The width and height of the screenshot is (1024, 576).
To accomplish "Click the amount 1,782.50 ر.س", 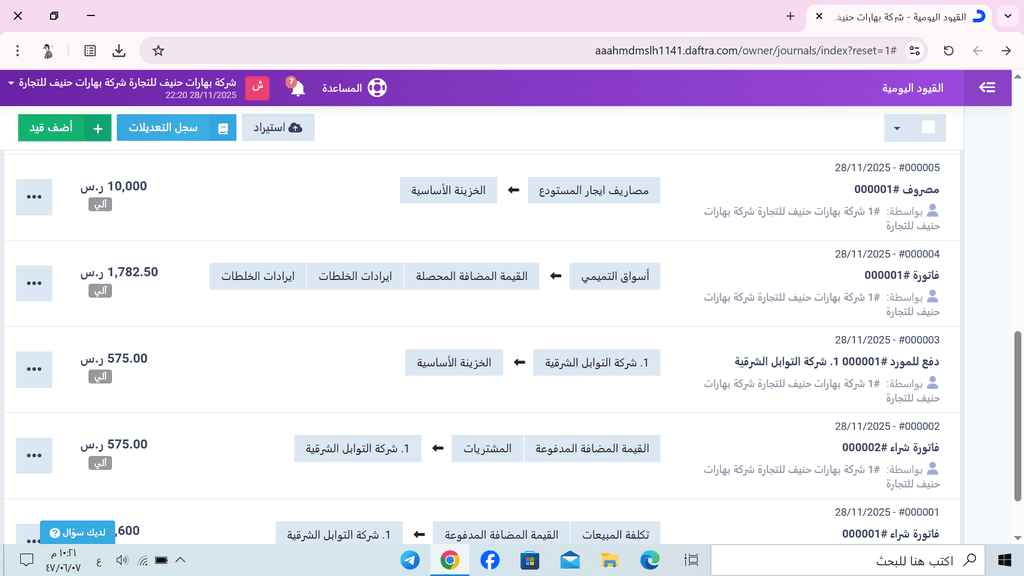I will pos(120,272).
